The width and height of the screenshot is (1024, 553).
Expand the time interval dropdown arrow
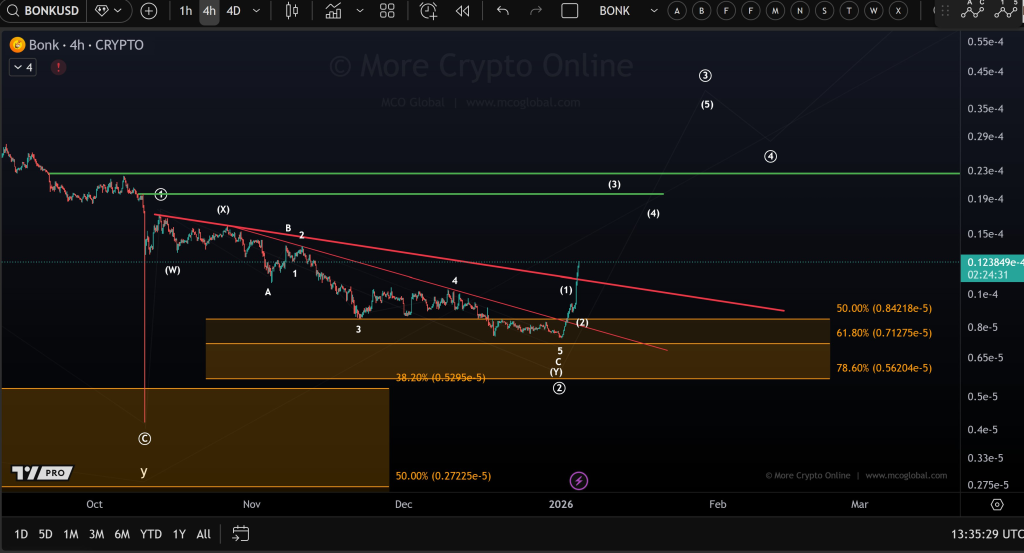[257, 10]
